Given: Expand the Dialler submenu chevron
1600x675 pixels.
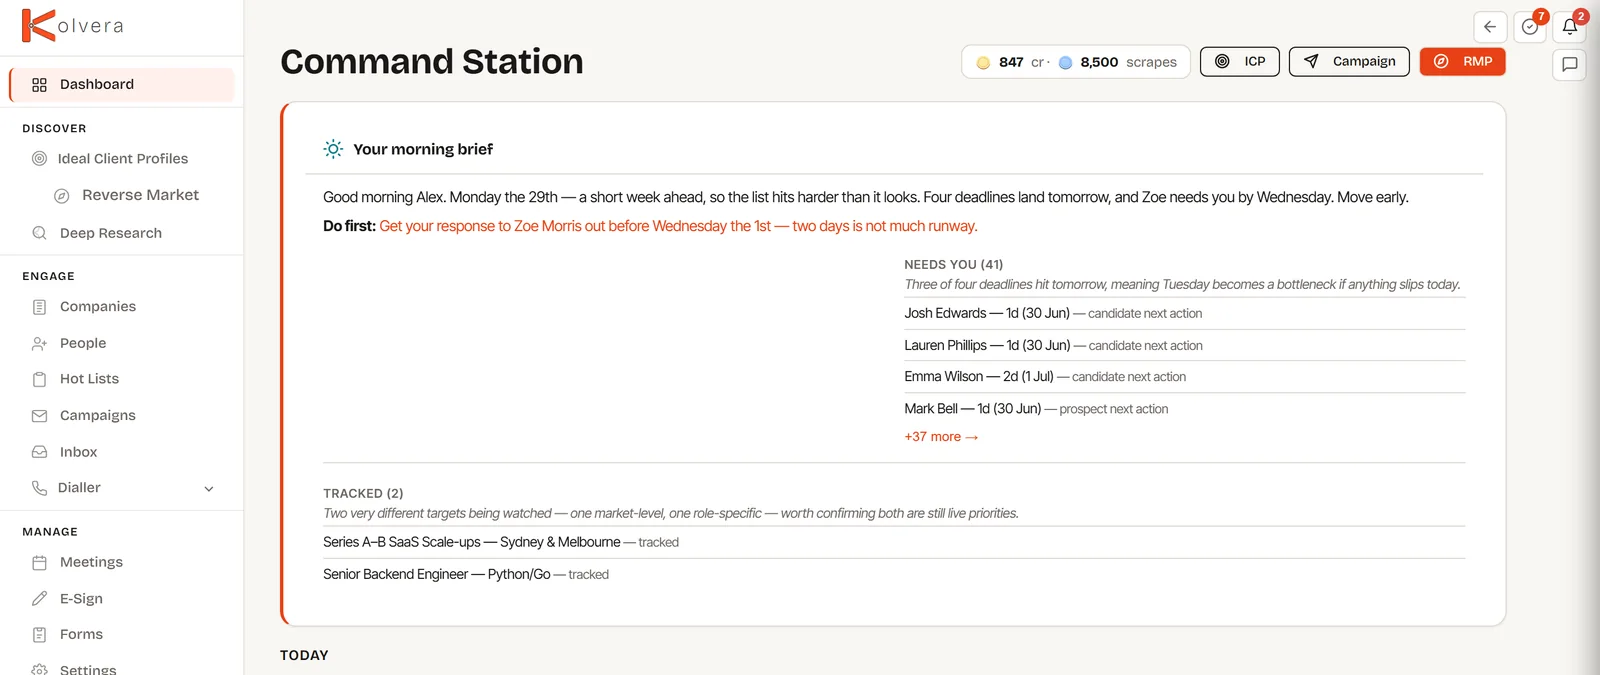Looking at the screenshot, I should point(209,489).
